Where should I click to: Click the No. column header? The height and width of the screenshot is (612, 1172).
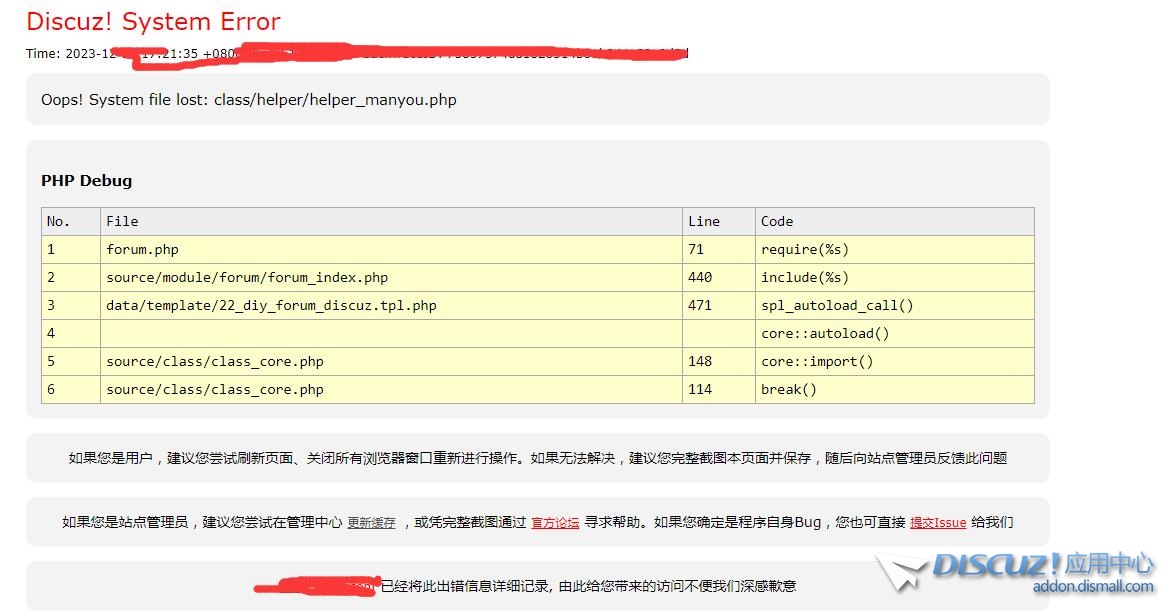[59, 222]
